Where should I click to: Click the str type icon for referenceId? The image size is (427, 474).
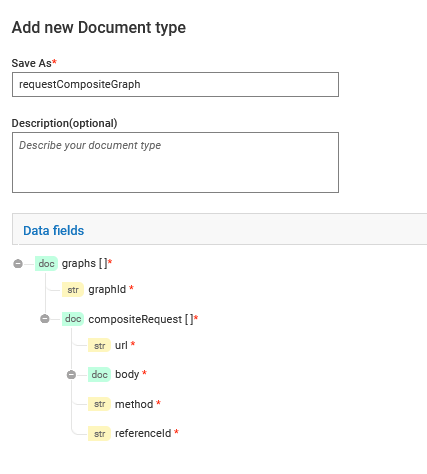click(x=99, y=433)
